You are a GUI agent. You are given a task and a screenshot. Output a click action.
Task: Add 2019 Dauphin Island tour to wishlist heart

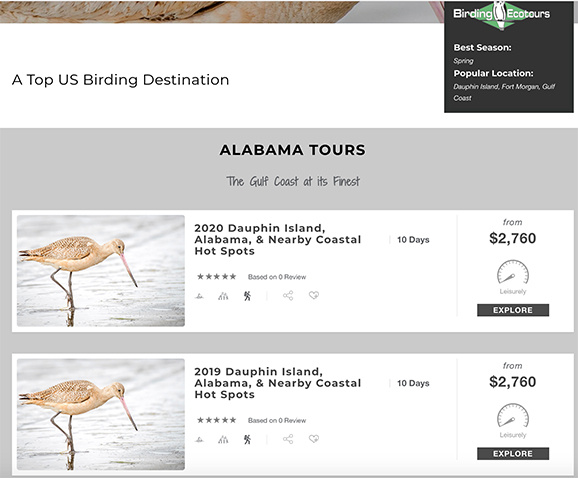pyautogui.click(x=314, y=439)
